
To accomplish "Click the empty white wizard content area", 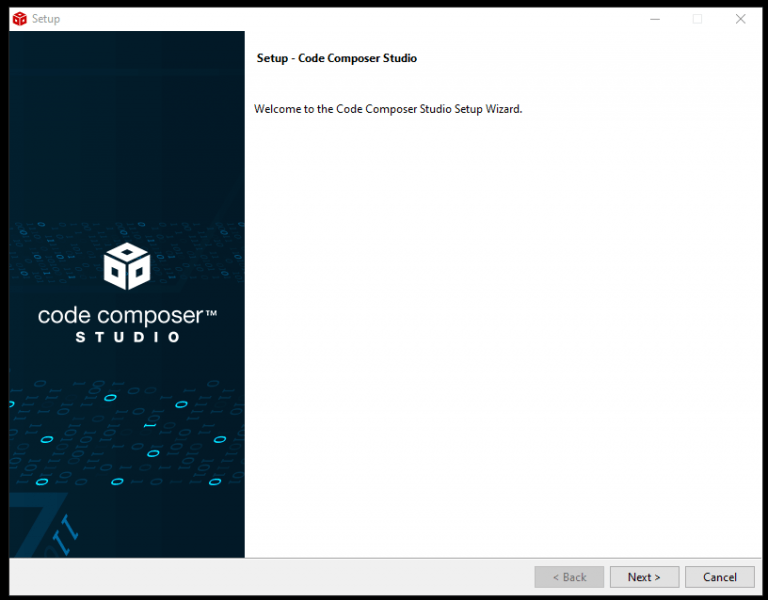I will [x=500, y=330].
